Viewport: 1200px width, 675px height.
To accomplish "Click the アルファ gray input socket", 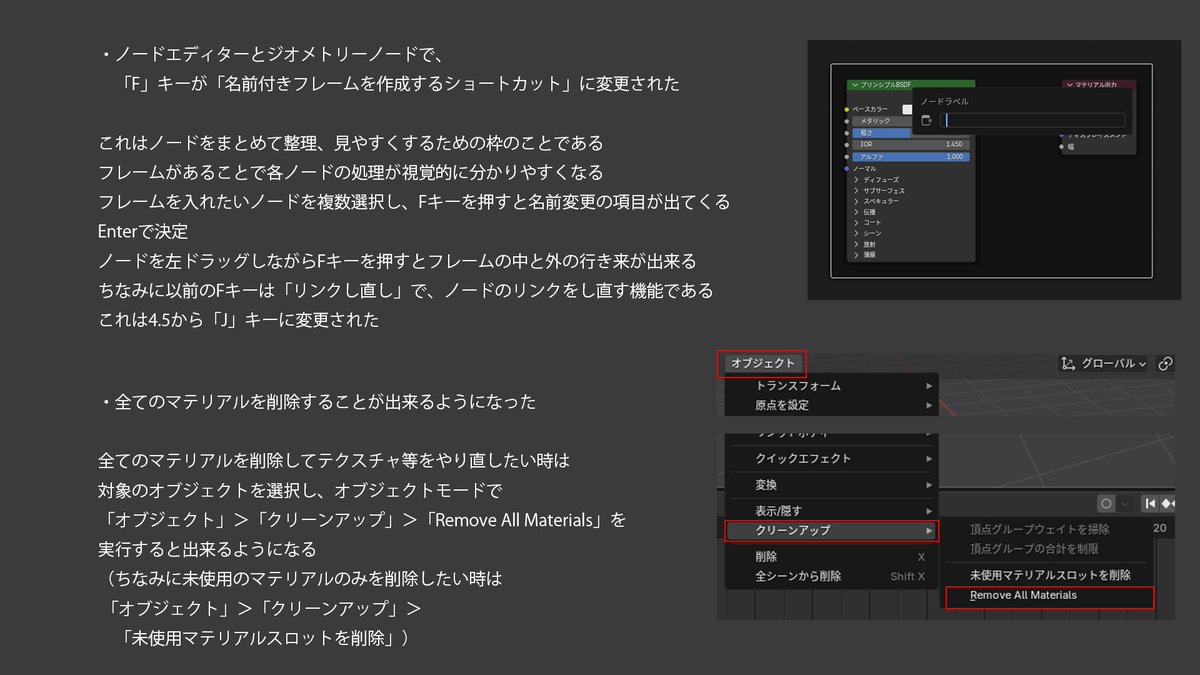I will [x=847, y=157].
